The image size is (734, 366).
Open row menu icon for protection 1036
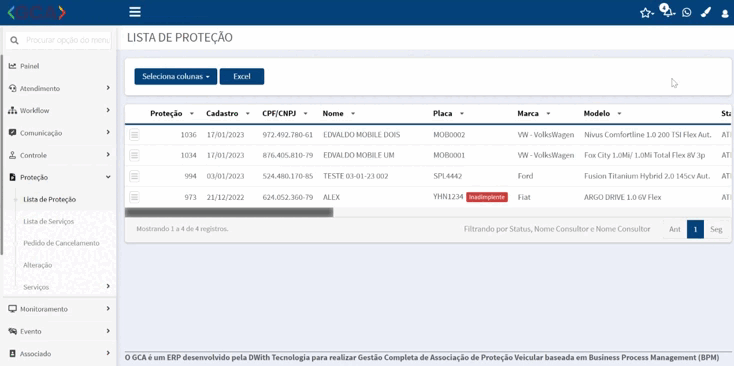click(x=134, y=135)
